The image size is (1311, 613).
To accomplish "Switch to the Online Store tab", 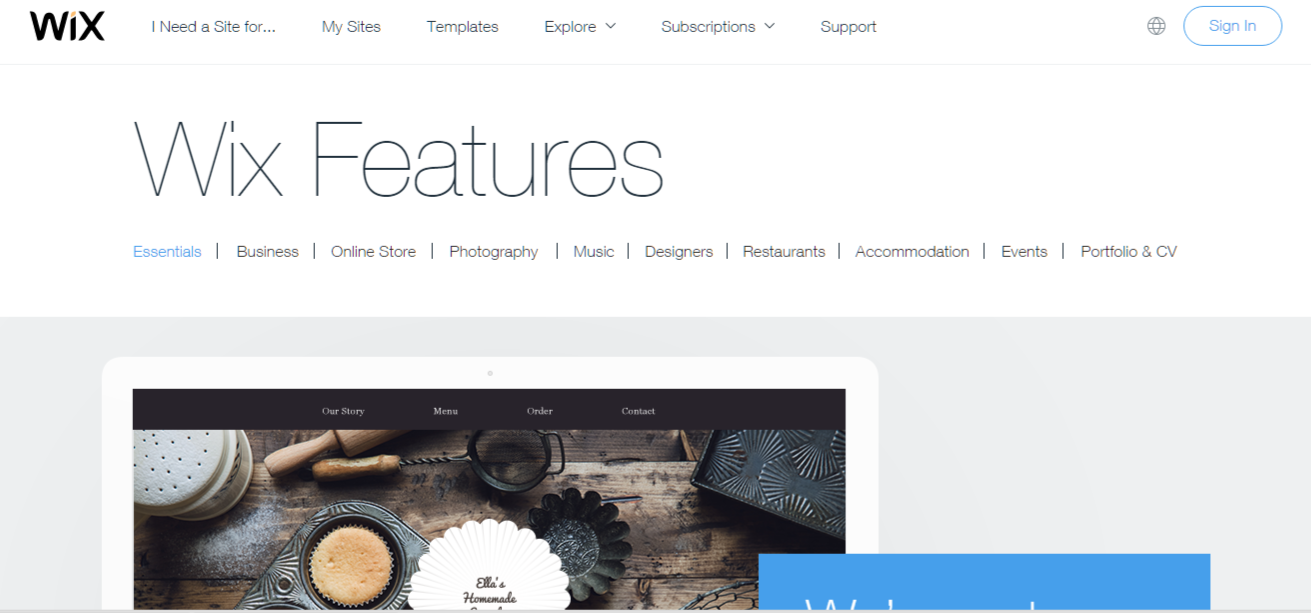I will coord(373,251).
